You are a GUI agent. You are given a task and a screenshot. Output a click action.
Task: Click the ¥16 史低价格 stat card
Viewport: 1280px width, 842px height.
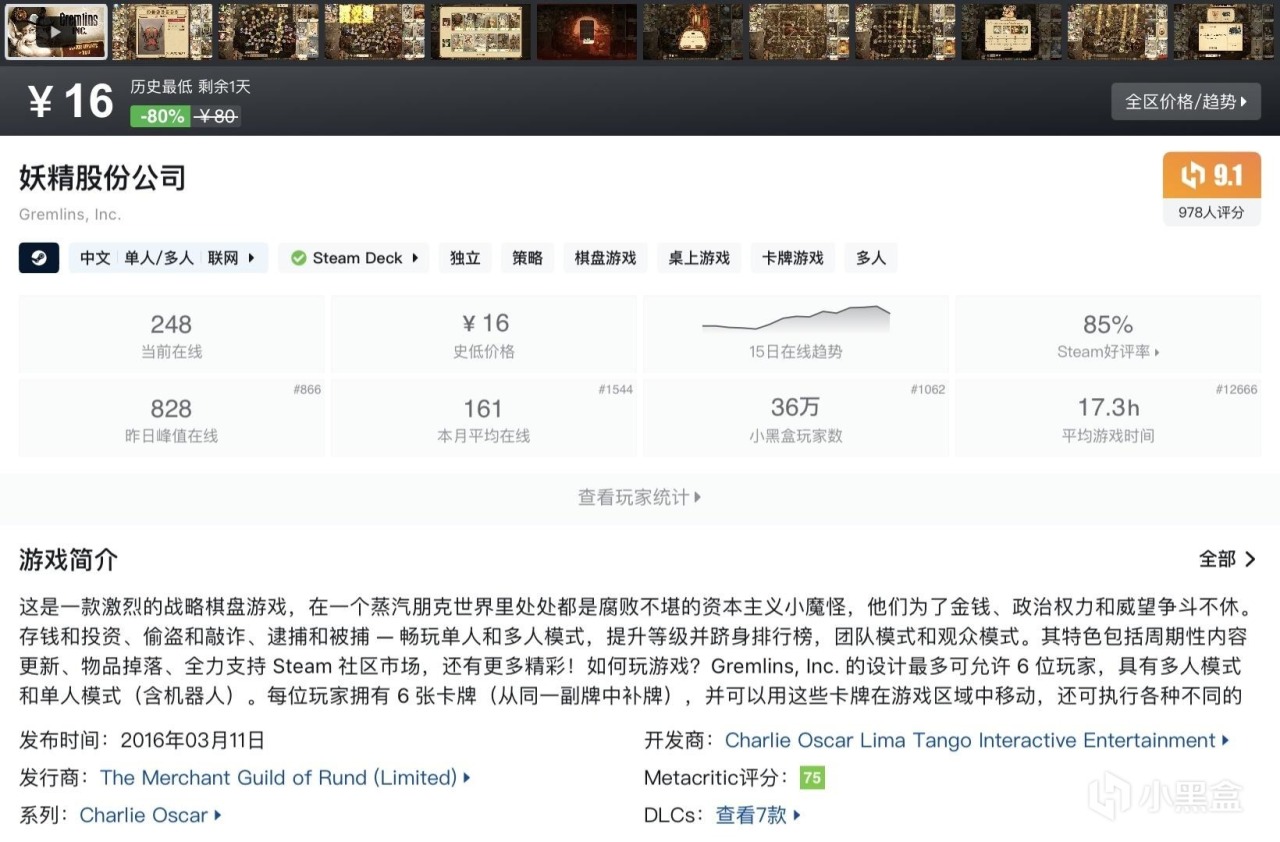point(483,334)
